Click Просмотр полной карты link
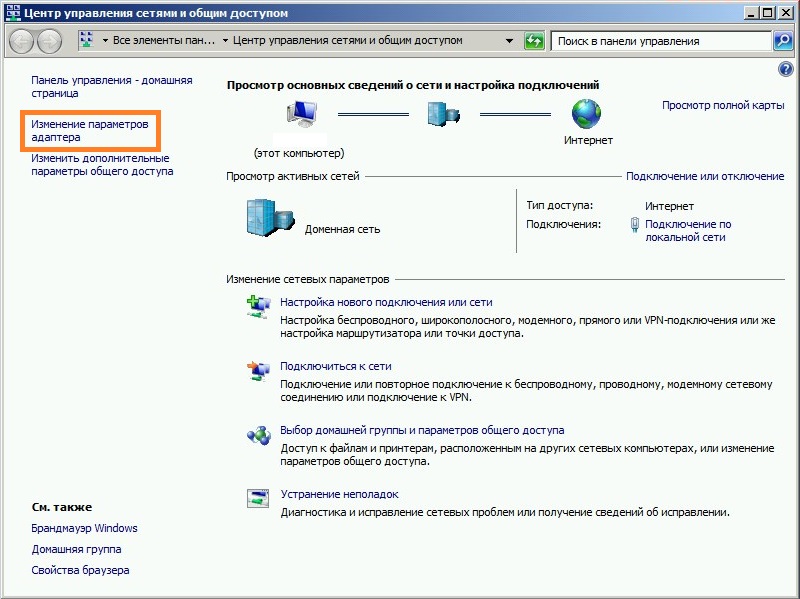 pyautogui.click(x=720, y=105)
